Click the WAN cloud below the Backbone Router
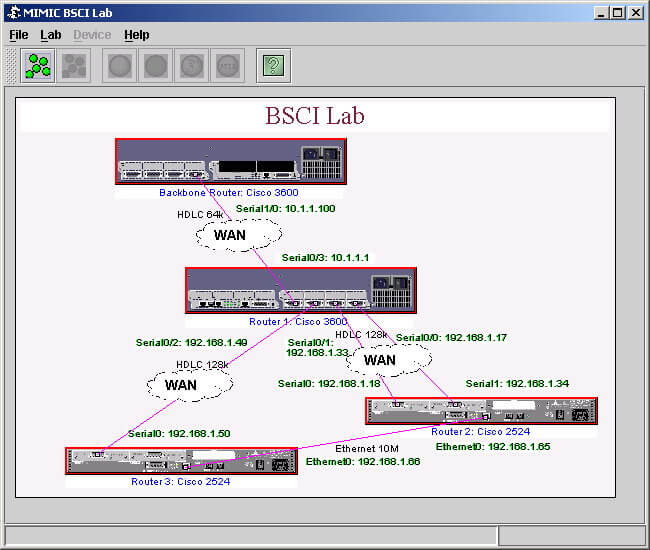Screen dimensions: 650x550 [239, 235]
